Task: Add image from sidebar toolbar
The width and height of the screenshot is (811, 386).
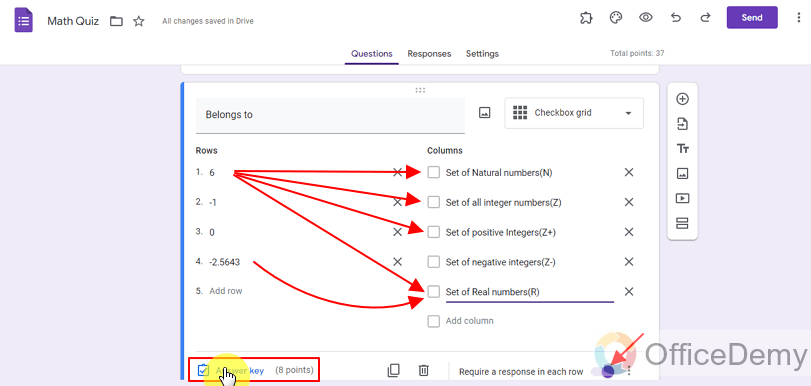Action: pos(682,174)
